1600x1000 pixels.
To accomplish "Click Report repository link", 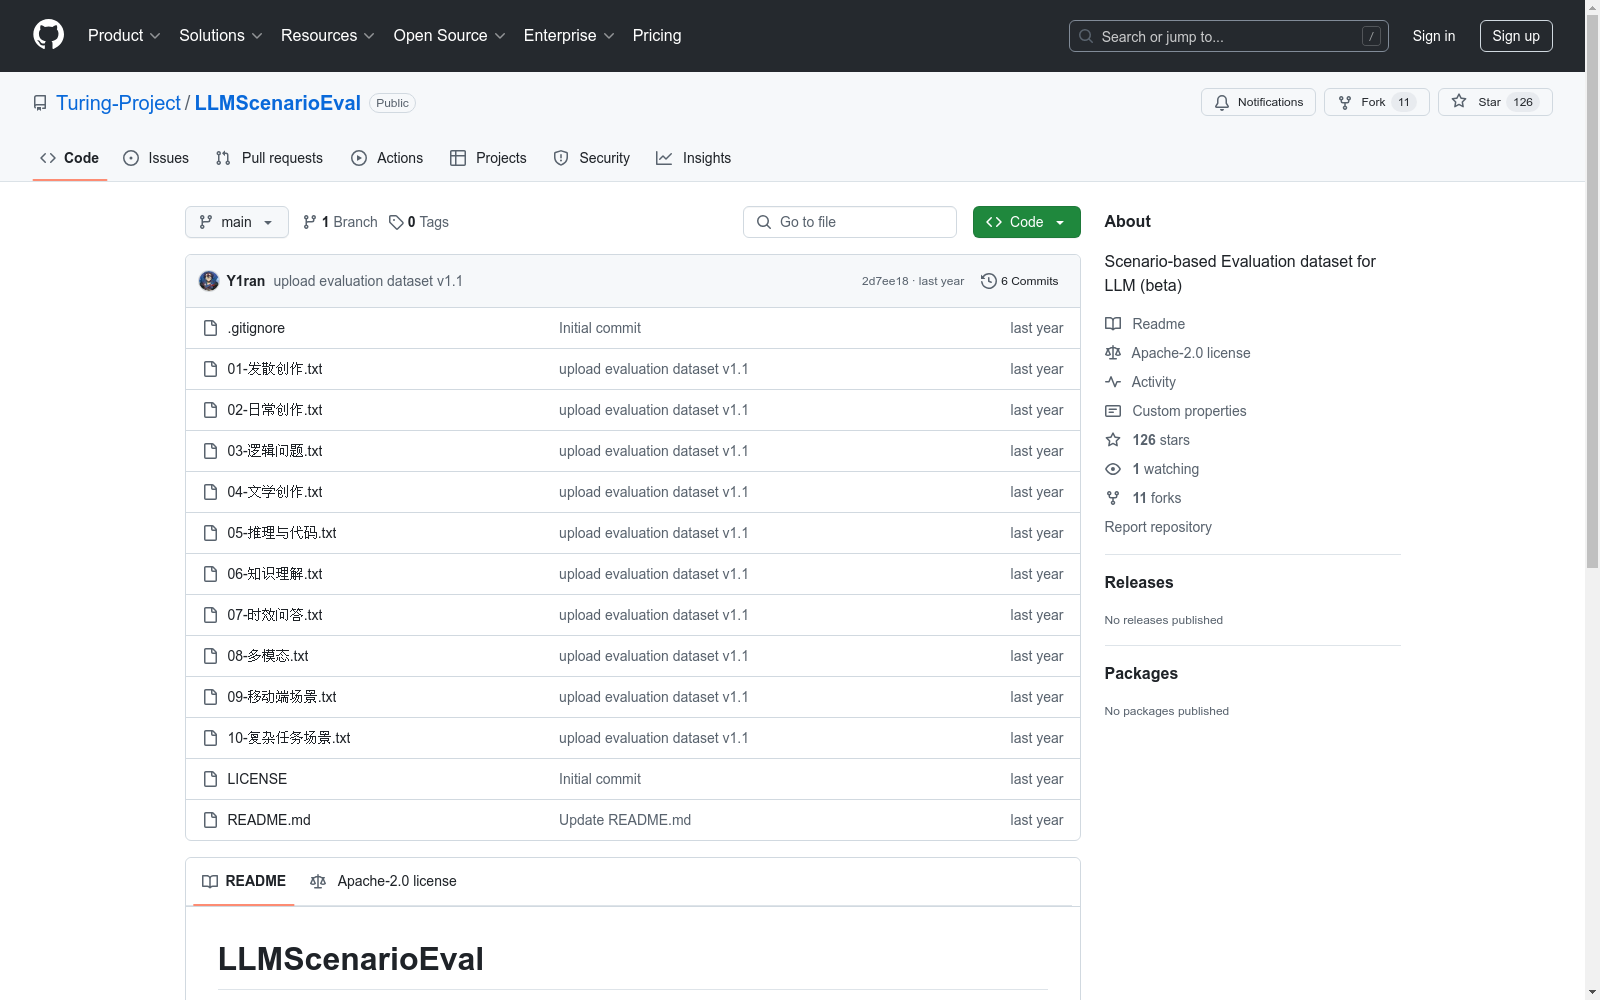I will [x=1158, y=527].
